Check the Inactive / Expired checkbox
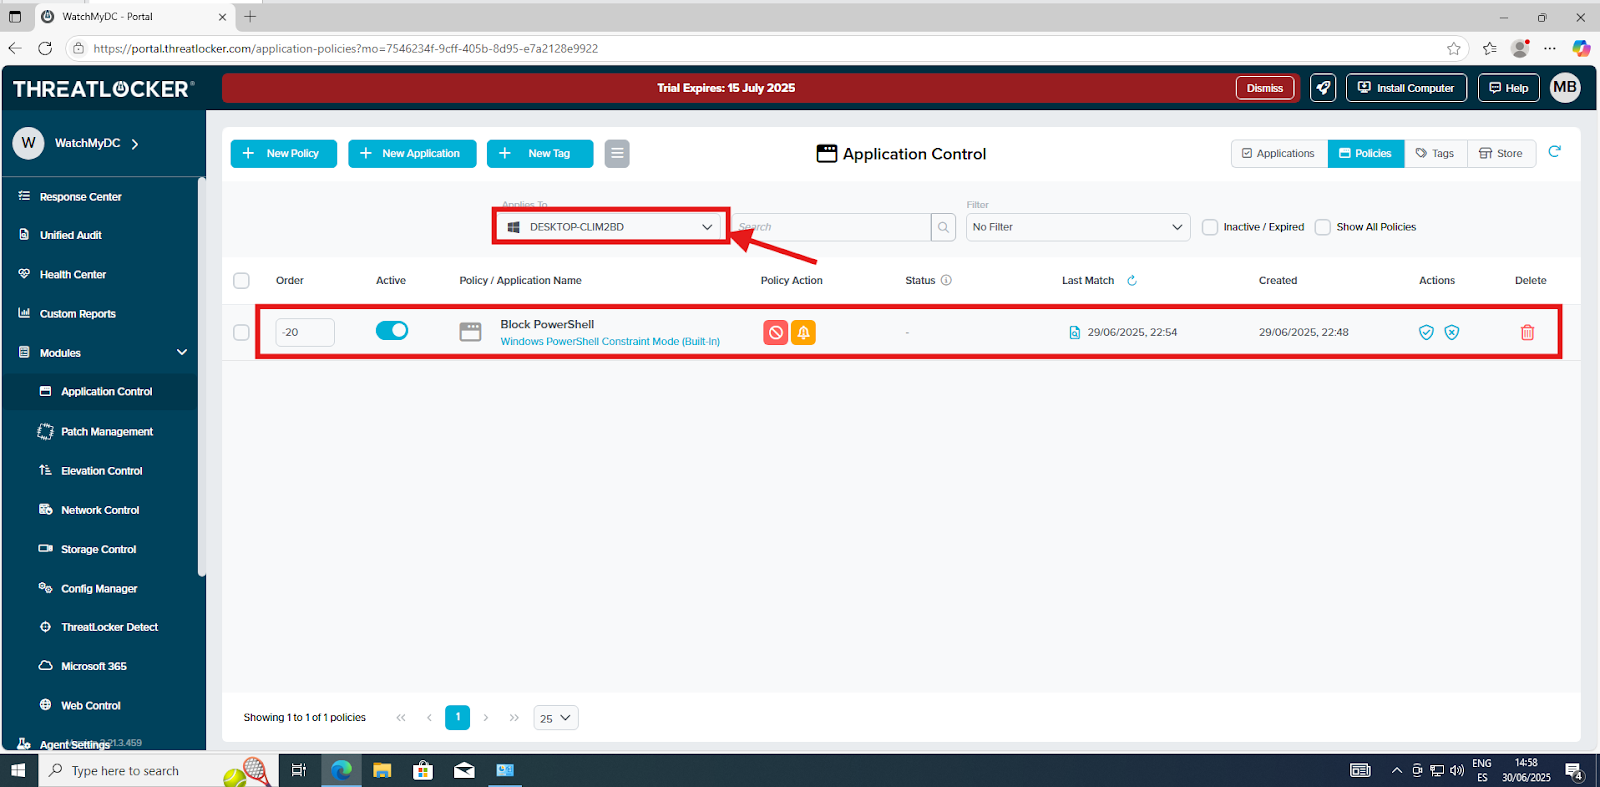 click(1210, 227)
